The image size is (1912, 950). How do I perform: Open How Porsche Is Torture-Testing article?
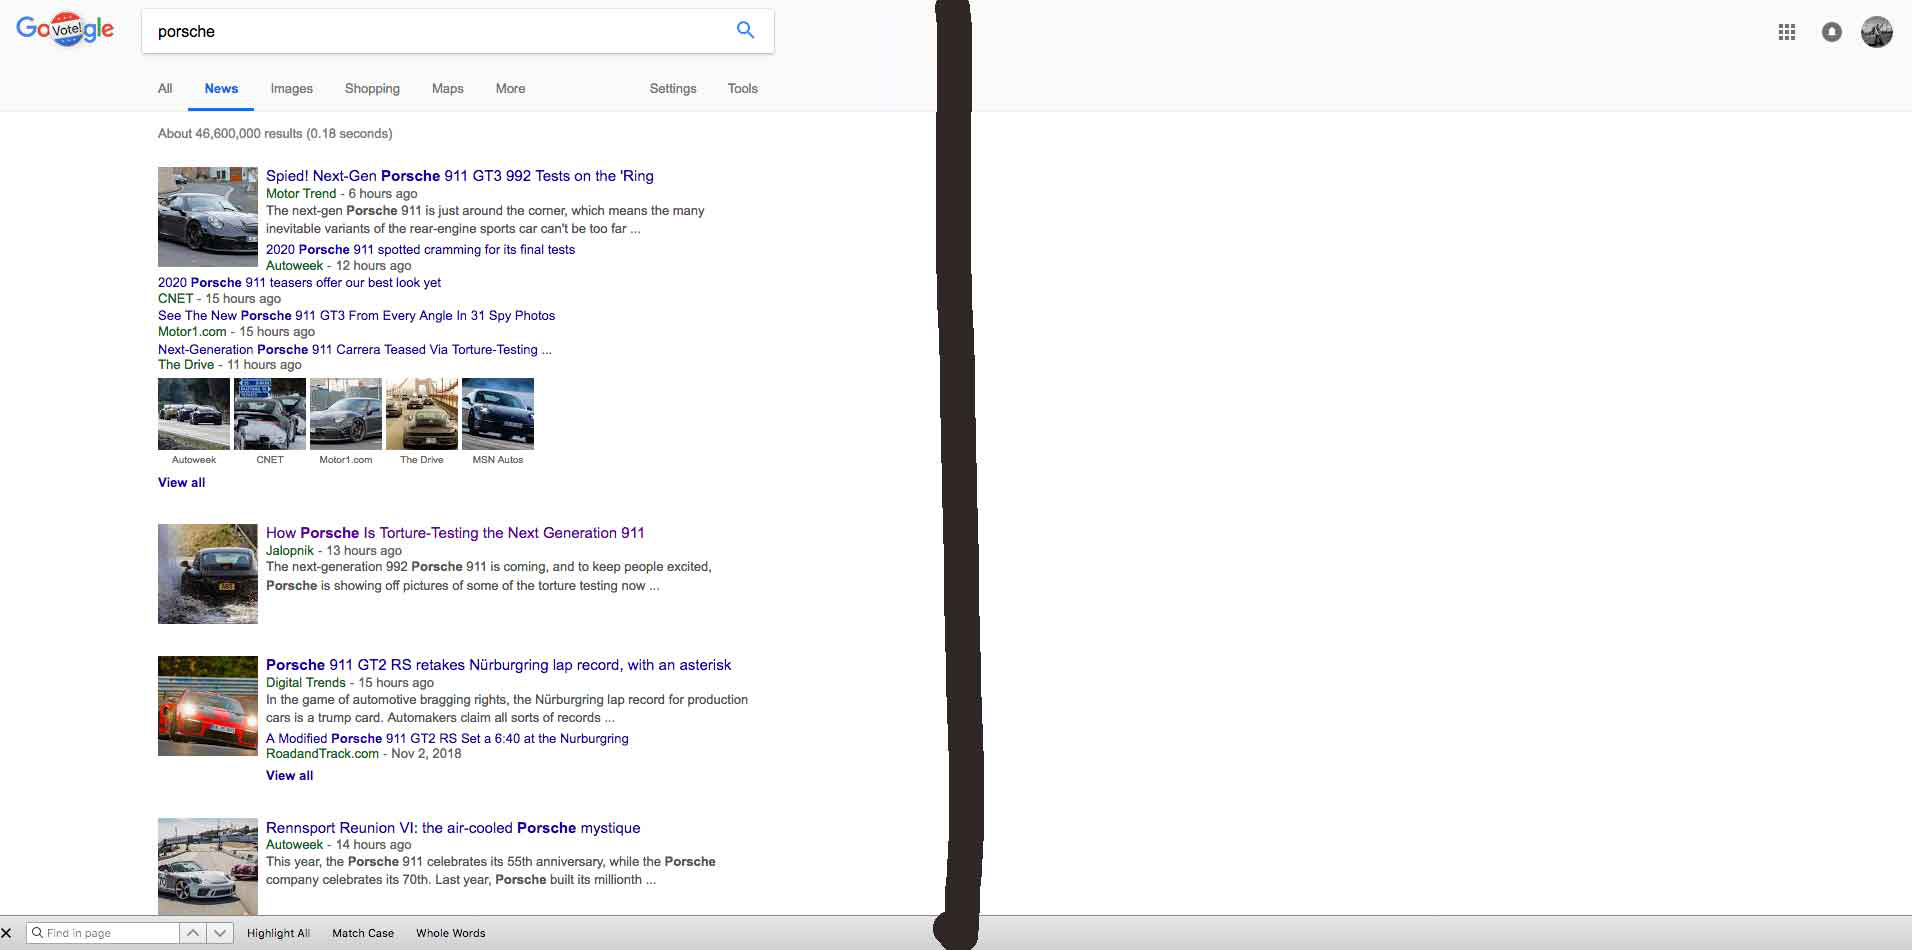pos(455,533)
